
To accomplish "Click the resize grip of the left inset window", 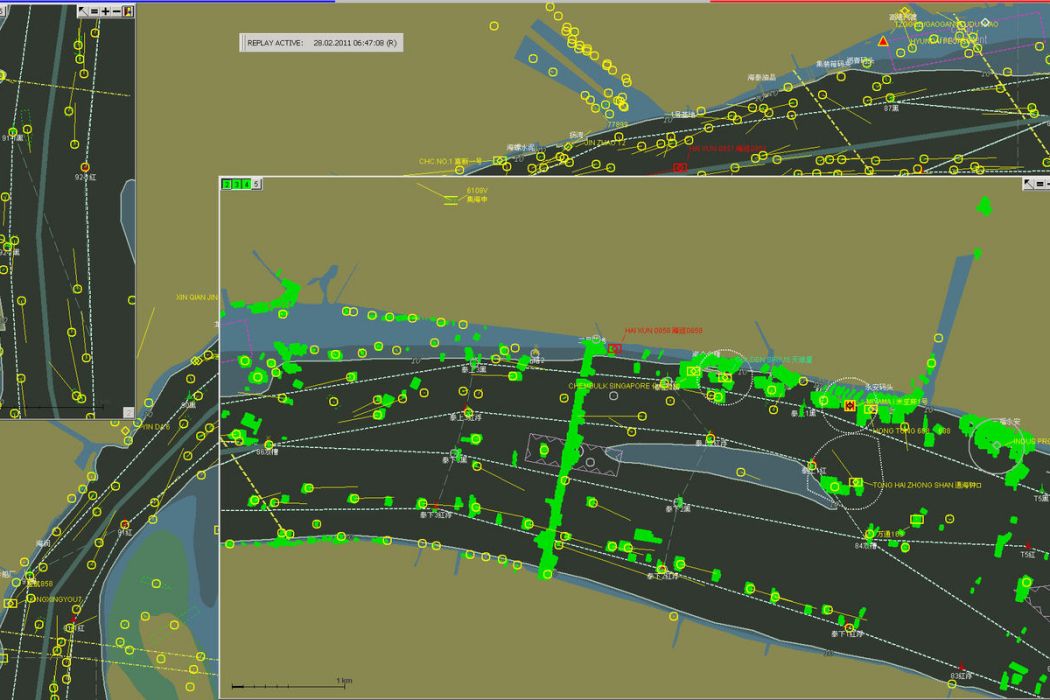I will click(129, 413).
